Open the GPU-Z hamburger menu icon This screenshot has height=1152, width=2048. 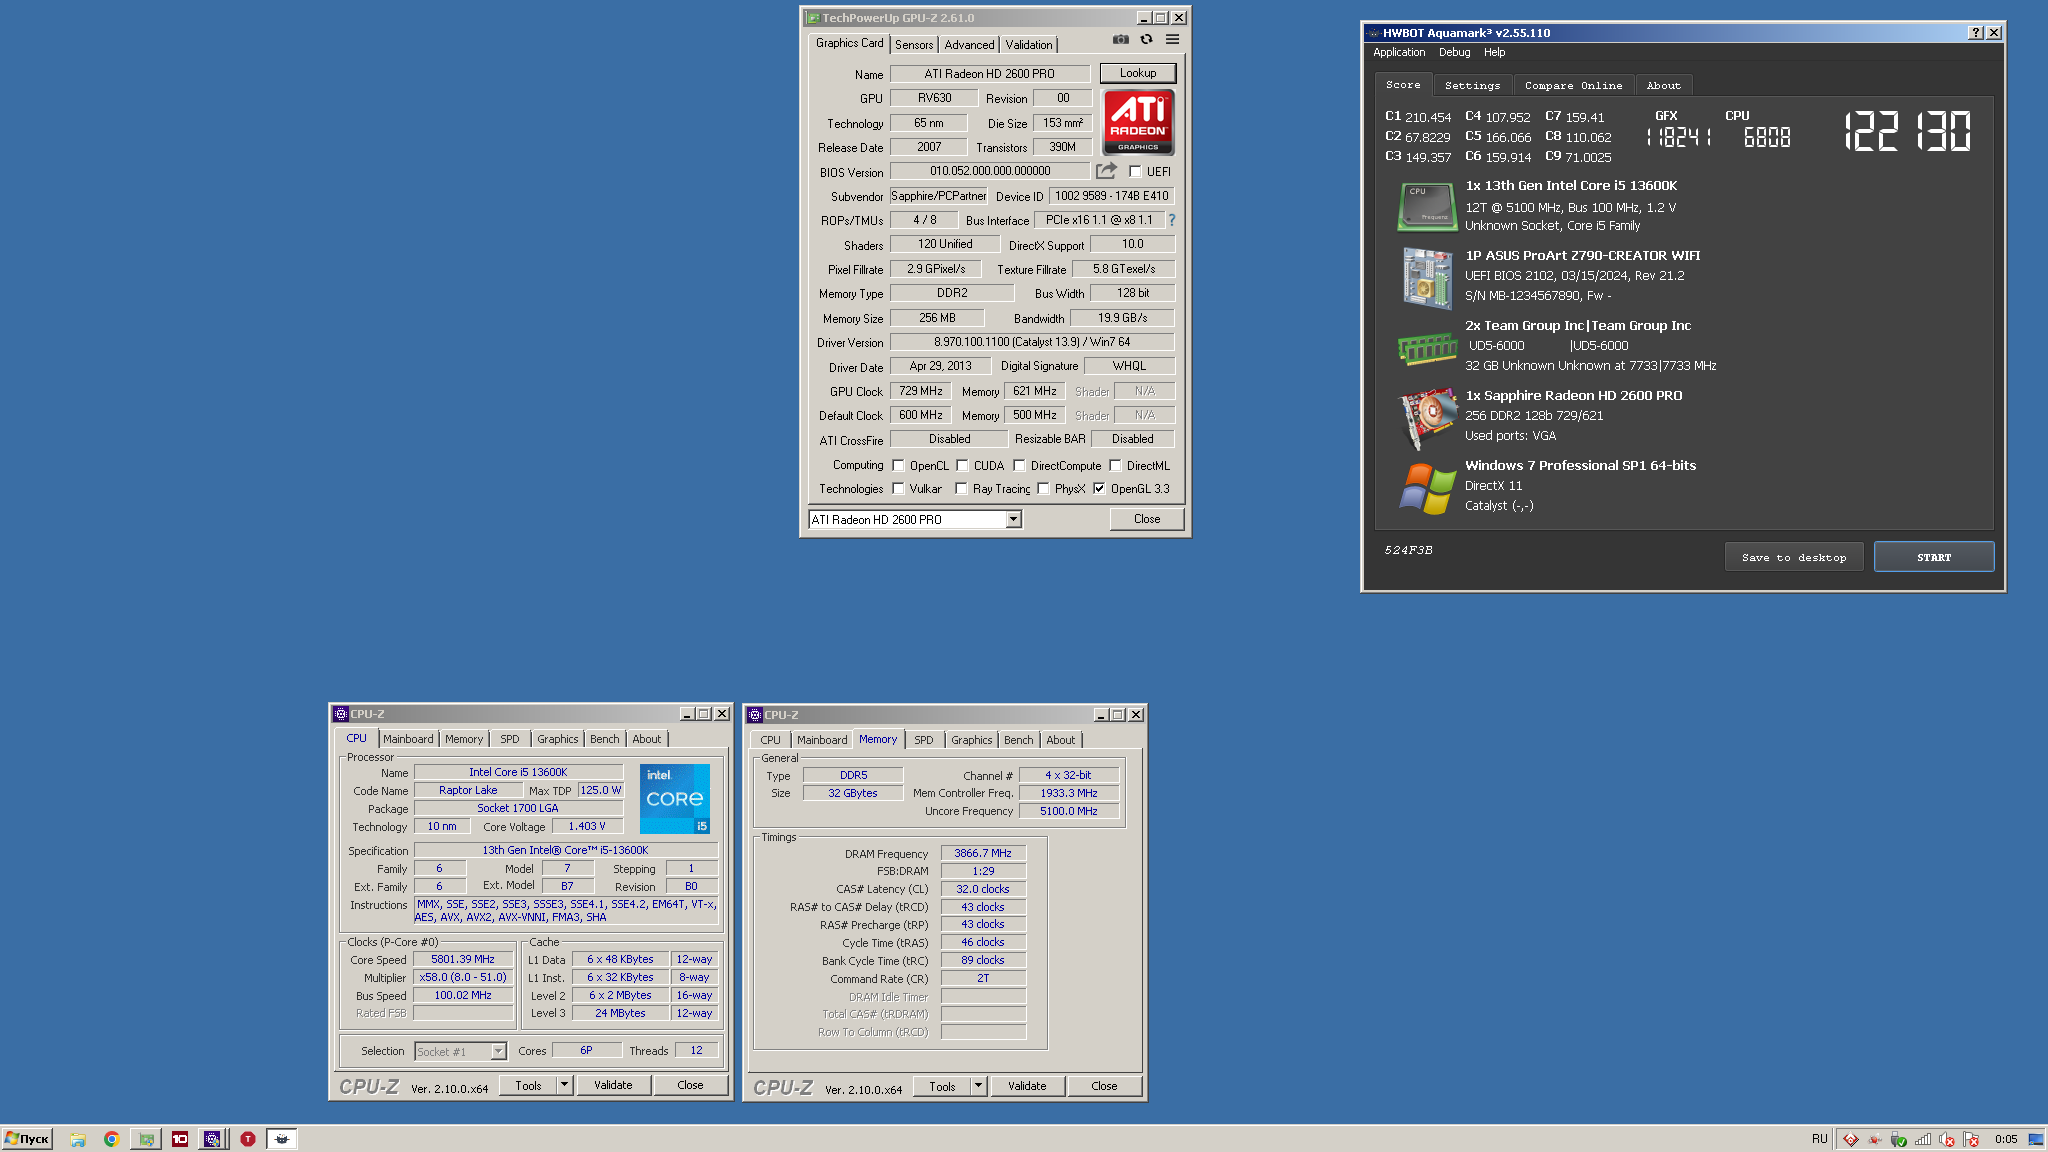click(x=1173, y=40)
